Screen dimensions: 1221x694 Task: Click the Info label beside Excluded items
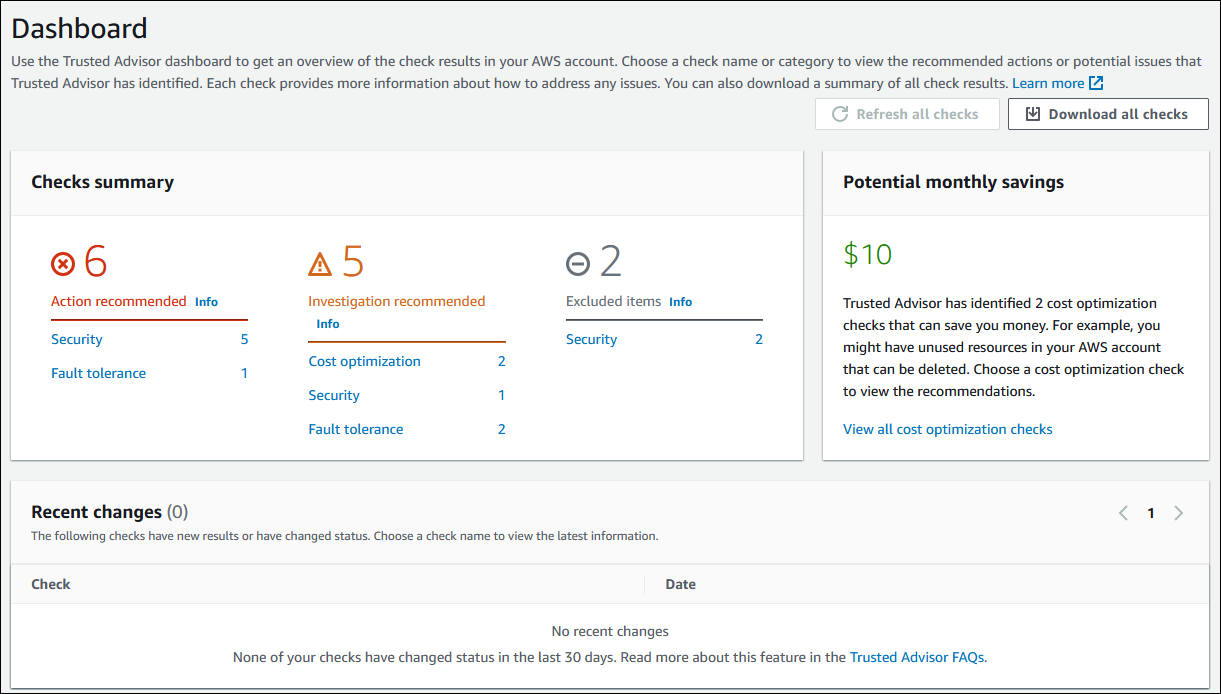tap(682, 301)
